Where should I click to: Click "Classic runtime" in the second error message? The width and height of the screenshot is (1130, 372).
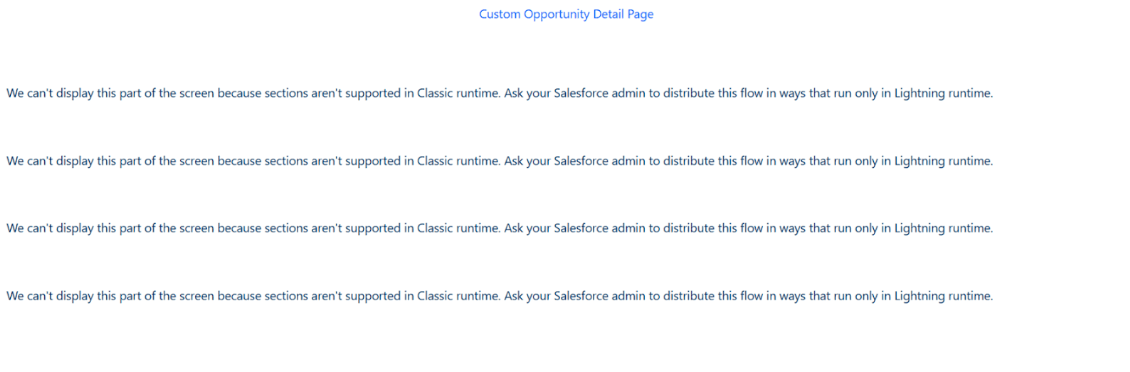tap(457, 161)
